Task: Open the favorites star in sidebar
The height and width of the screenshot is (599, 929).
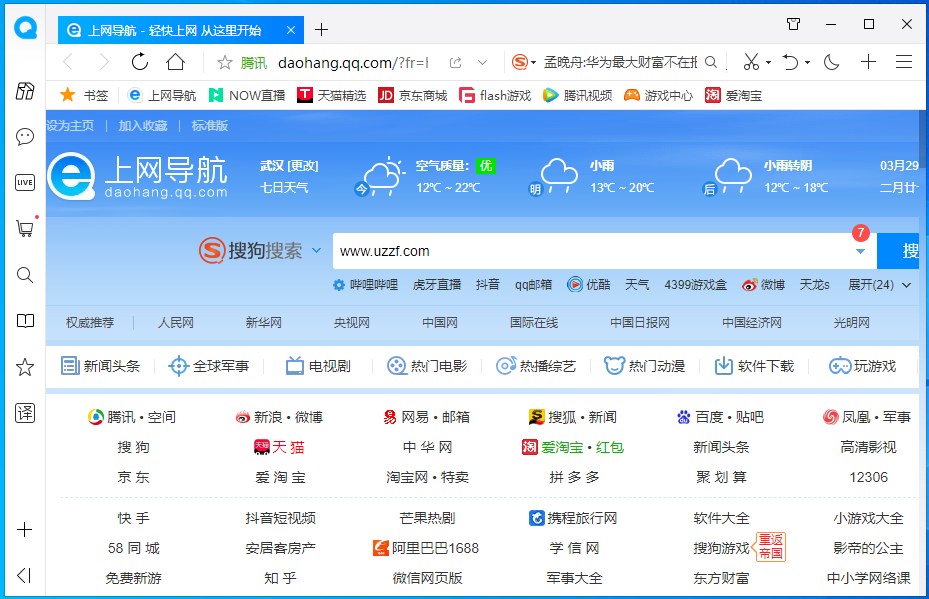Action: (x=25, y=367)
